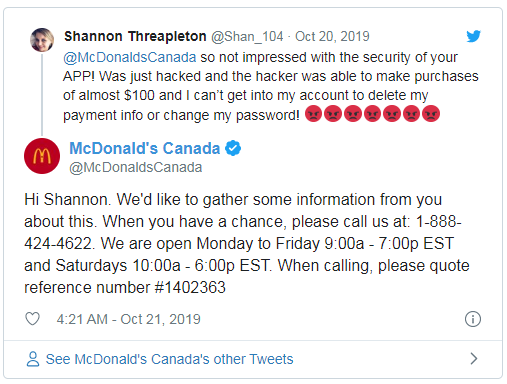This screenshot has width=507, height=384.
Task: Open the @Shan_104 handle
Action: 247,36
